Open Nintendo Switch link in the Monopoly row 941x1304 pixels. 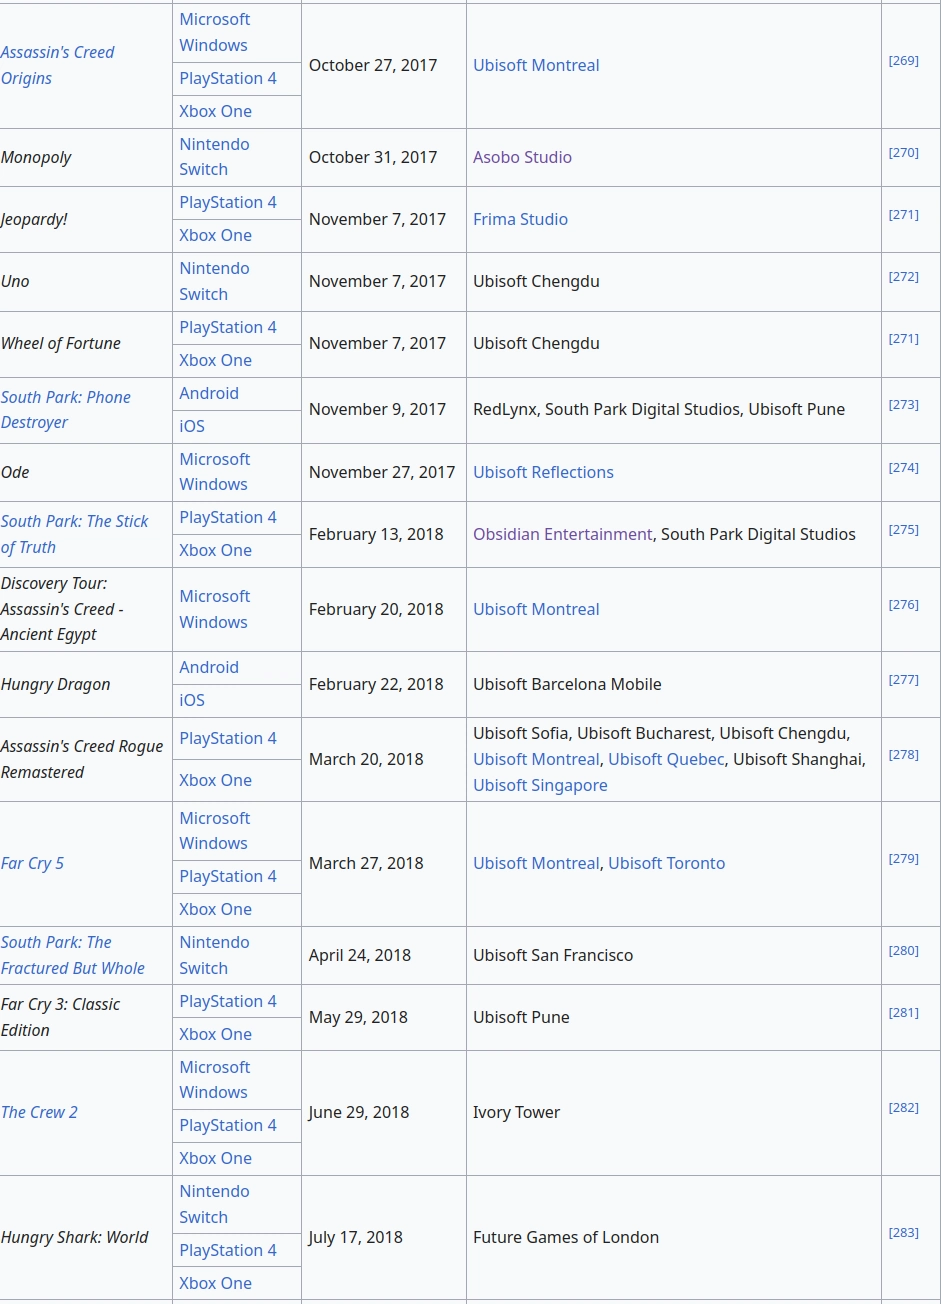(214, 157)
